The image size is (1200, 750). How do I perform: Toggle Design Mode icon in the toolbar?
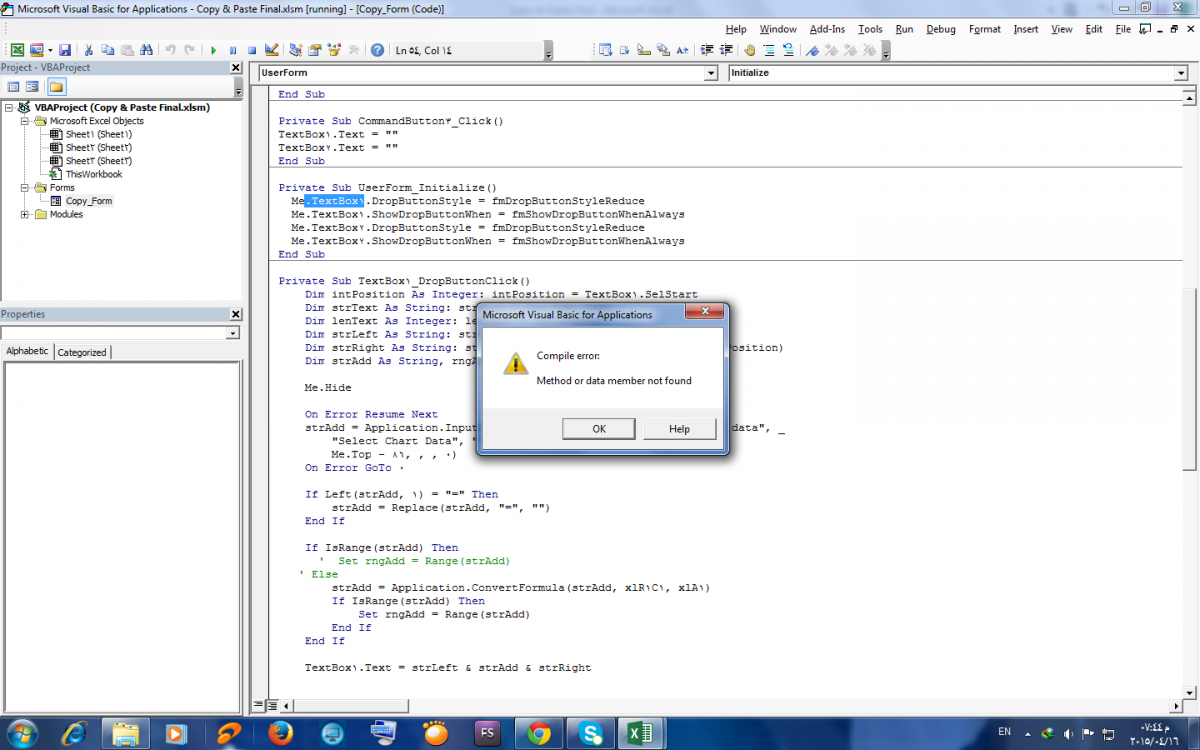tap(271, 49)
